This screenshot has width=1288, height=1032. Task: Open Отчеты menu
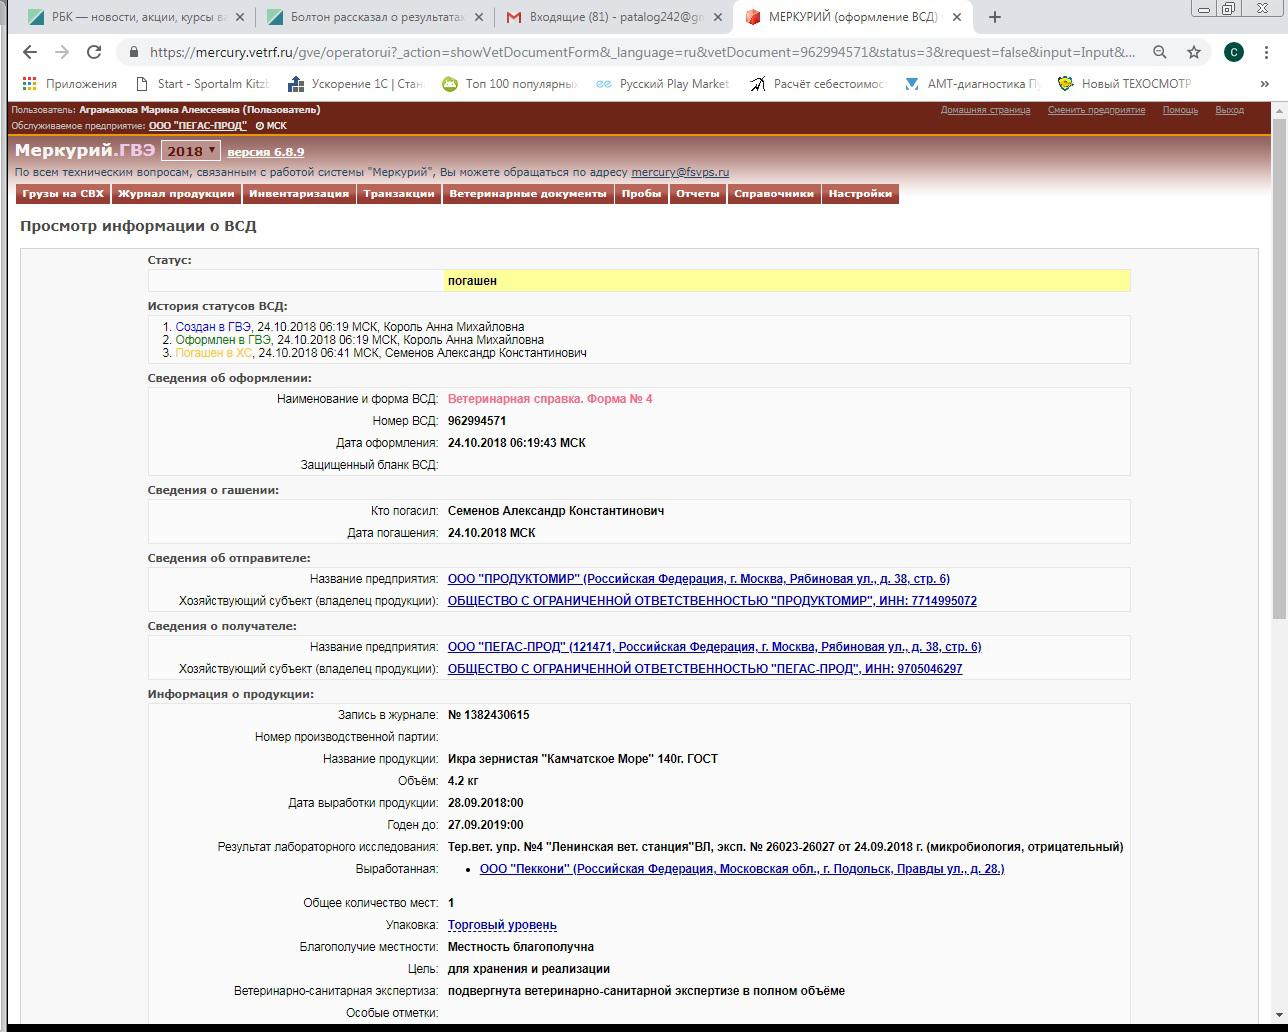pos(697,194)
